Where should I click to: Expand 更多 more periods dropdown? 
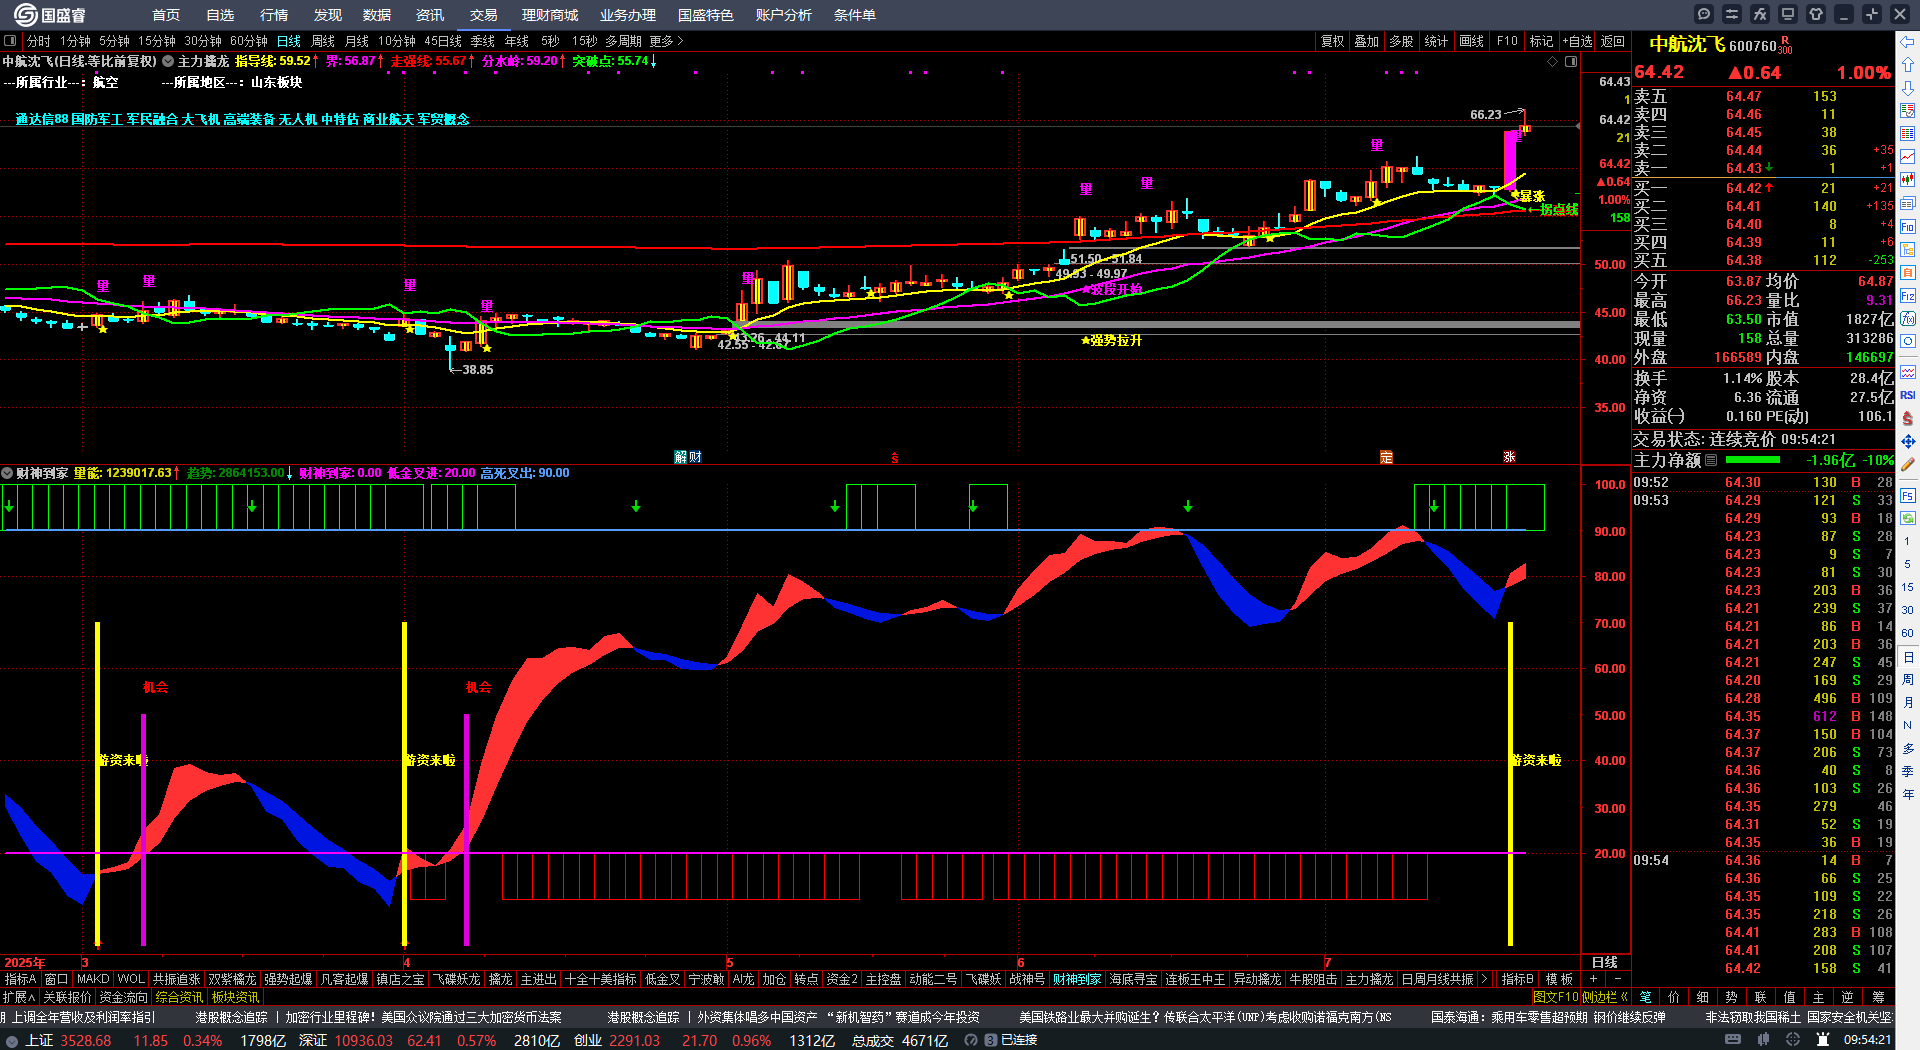pos(666,41)
